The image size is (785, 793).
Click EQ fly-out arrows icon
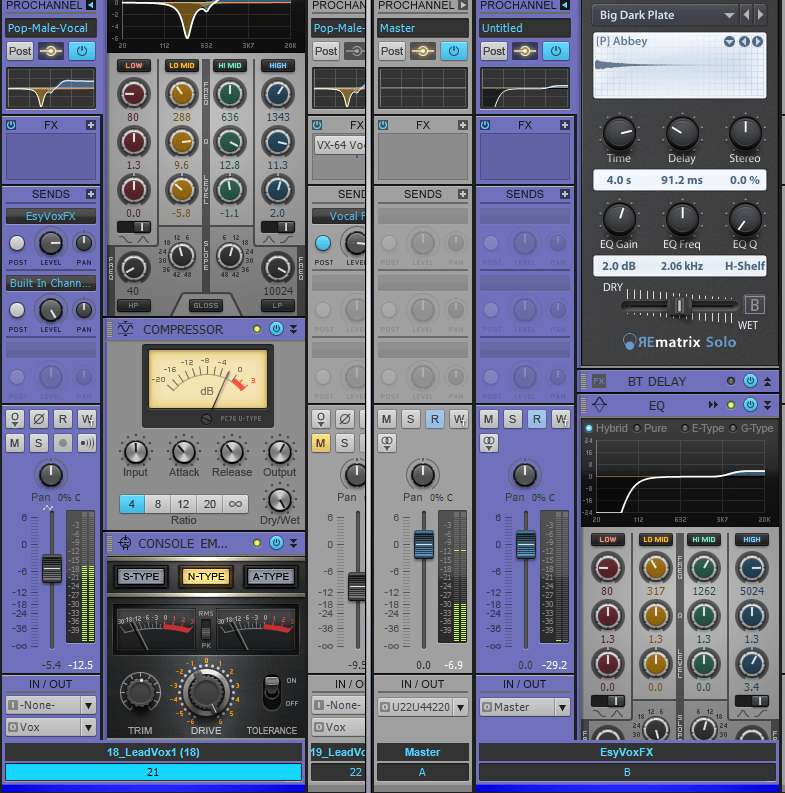(713, 405)
